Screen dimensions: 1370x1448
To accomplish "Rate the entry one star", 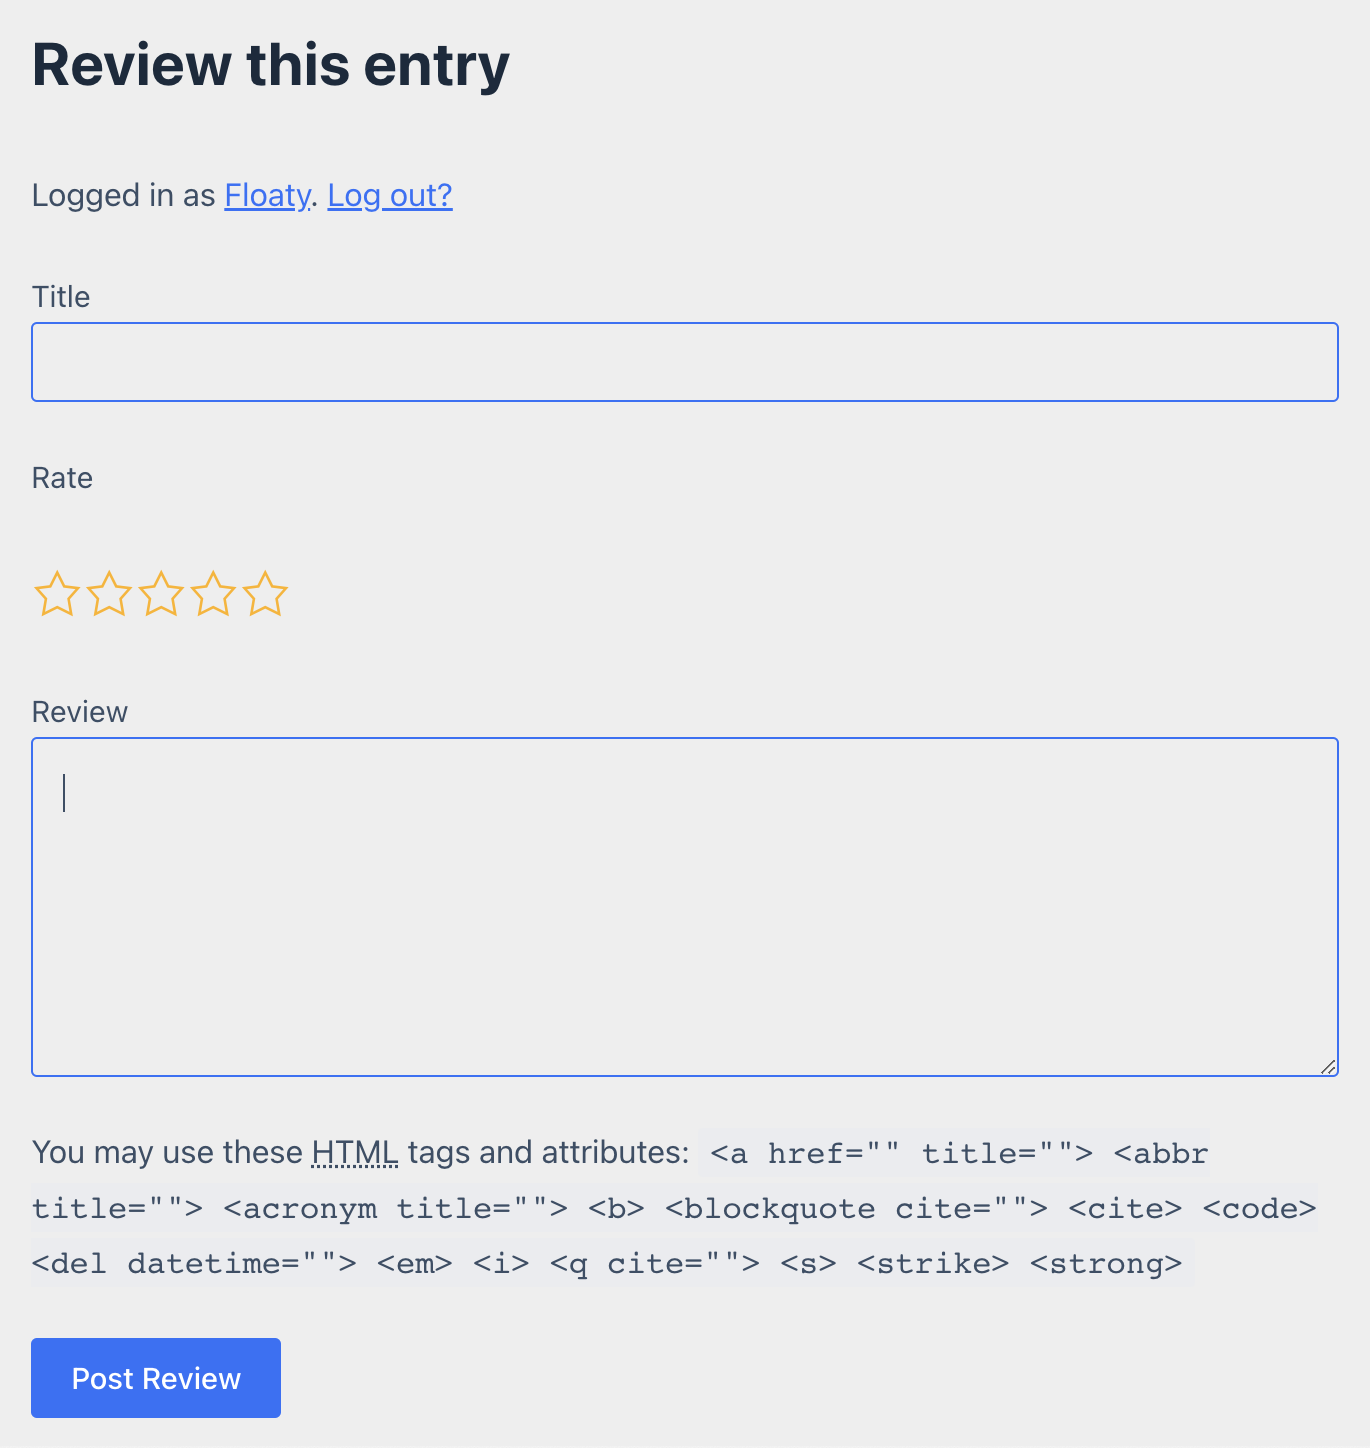I will click(57, 595).
